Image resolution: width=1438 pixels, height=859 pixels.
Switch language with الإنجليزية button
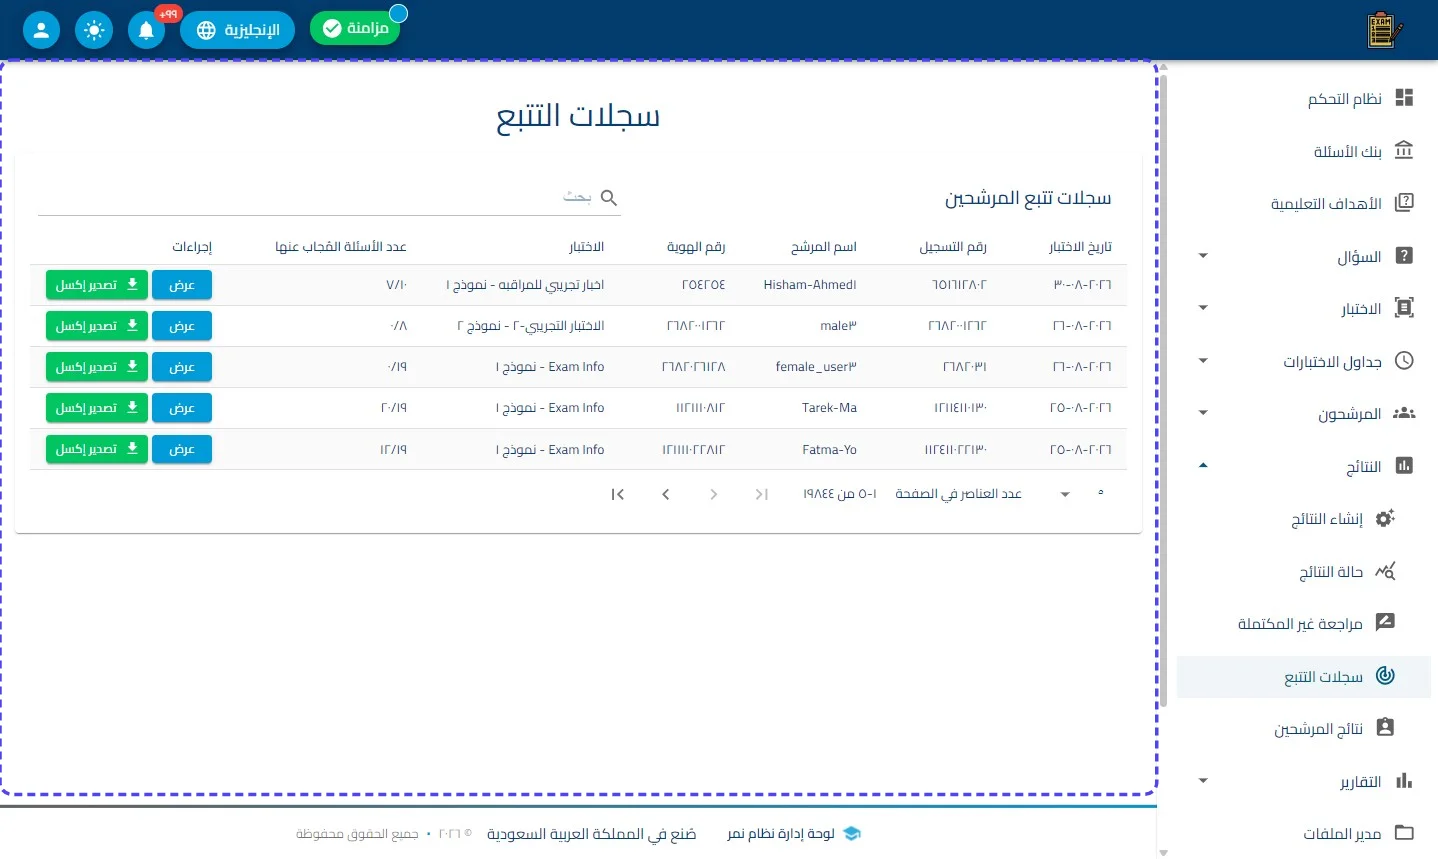coord(237,30)
